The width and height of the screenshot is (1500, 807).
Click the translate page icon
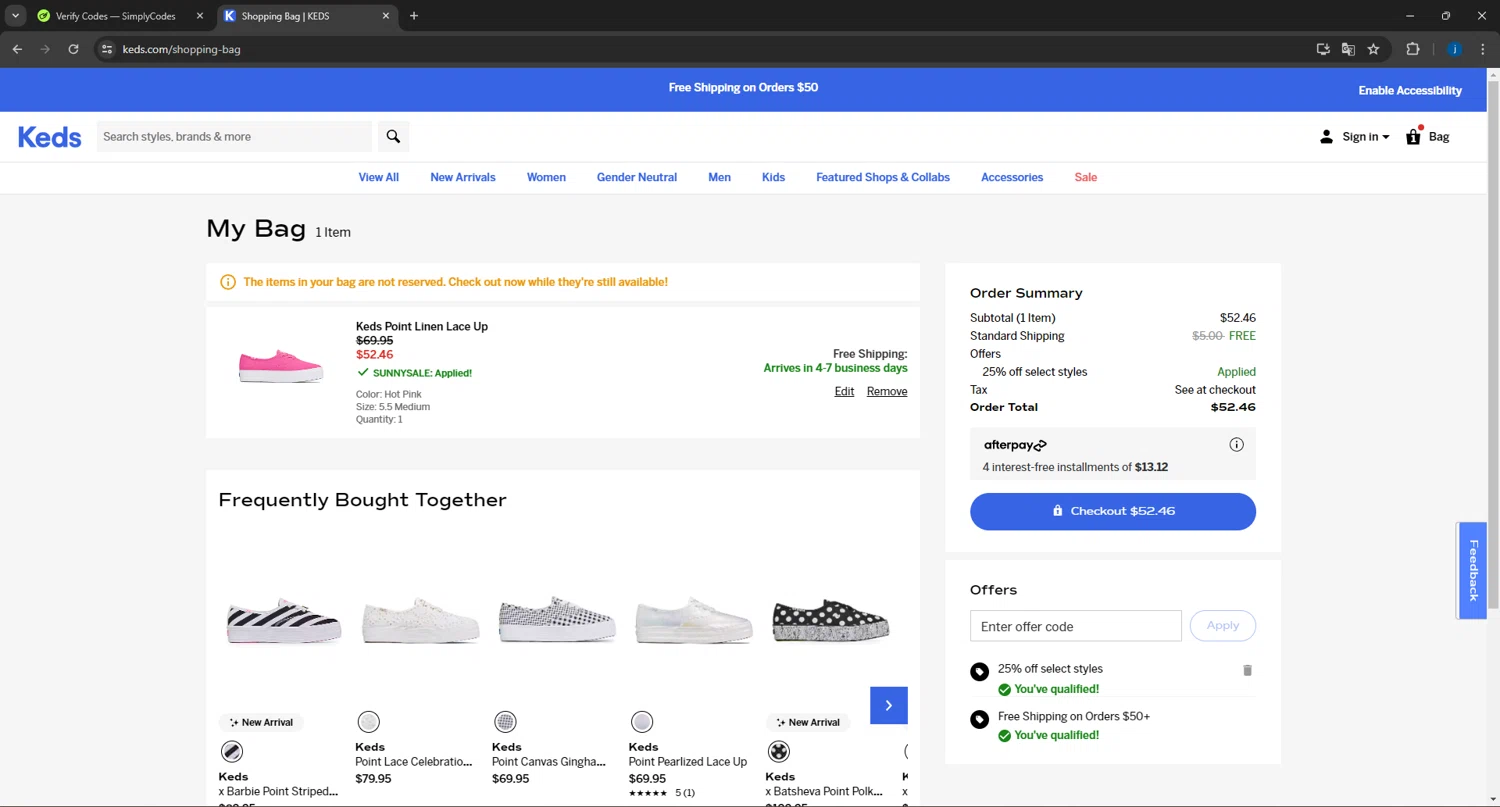point(1348,49)
